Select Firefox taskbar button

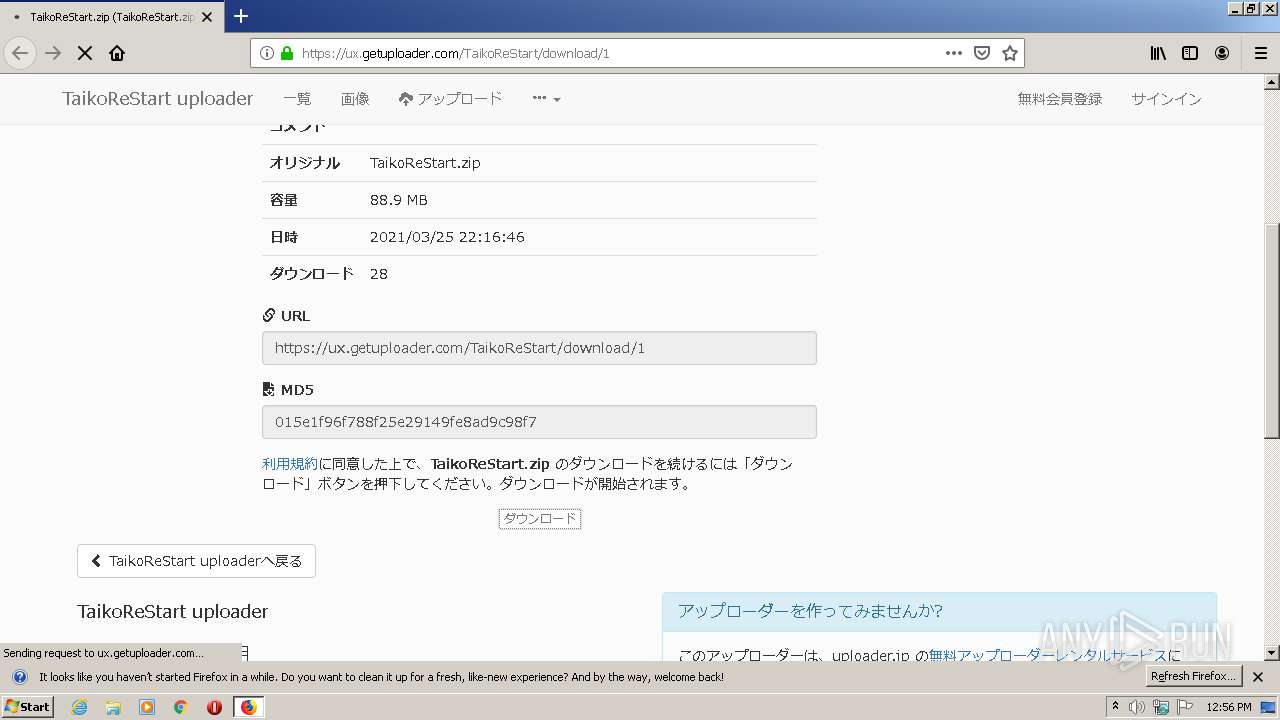[x=248, y=707]
